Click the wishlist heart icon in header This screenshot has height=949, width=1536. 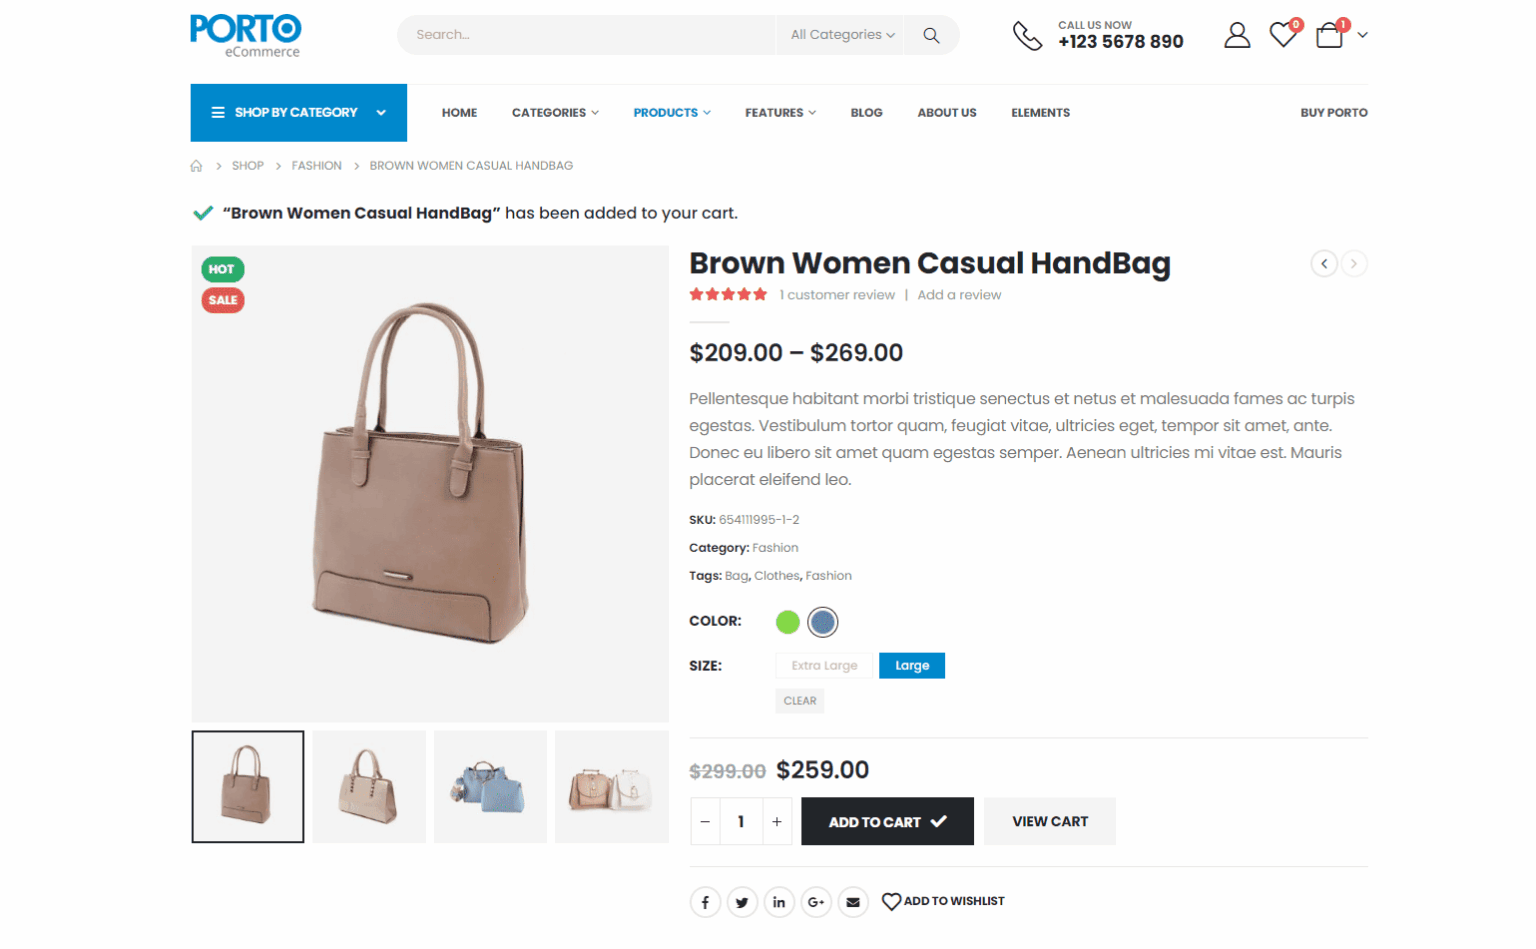point(1282,35)
